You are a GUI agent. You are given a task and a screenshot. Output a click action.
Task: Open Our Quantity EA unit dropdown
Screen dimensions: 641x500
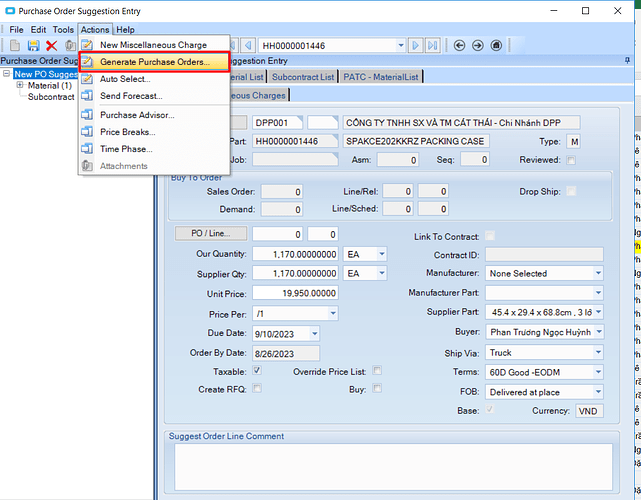[382, 254]
